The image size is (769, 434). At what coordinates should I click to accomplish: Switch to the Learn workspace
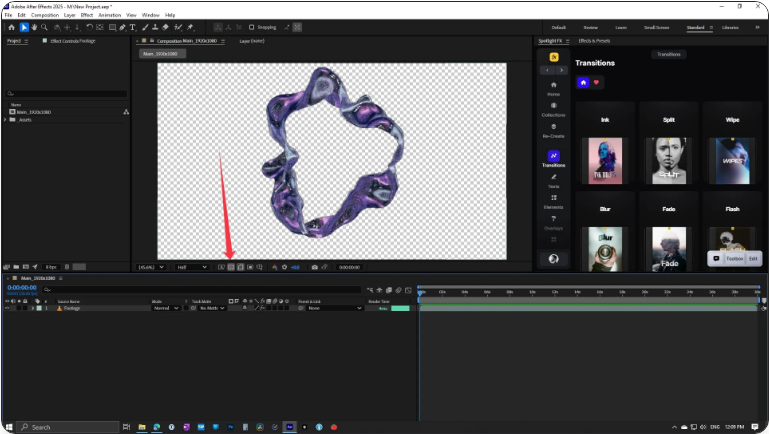click(621, 27)
